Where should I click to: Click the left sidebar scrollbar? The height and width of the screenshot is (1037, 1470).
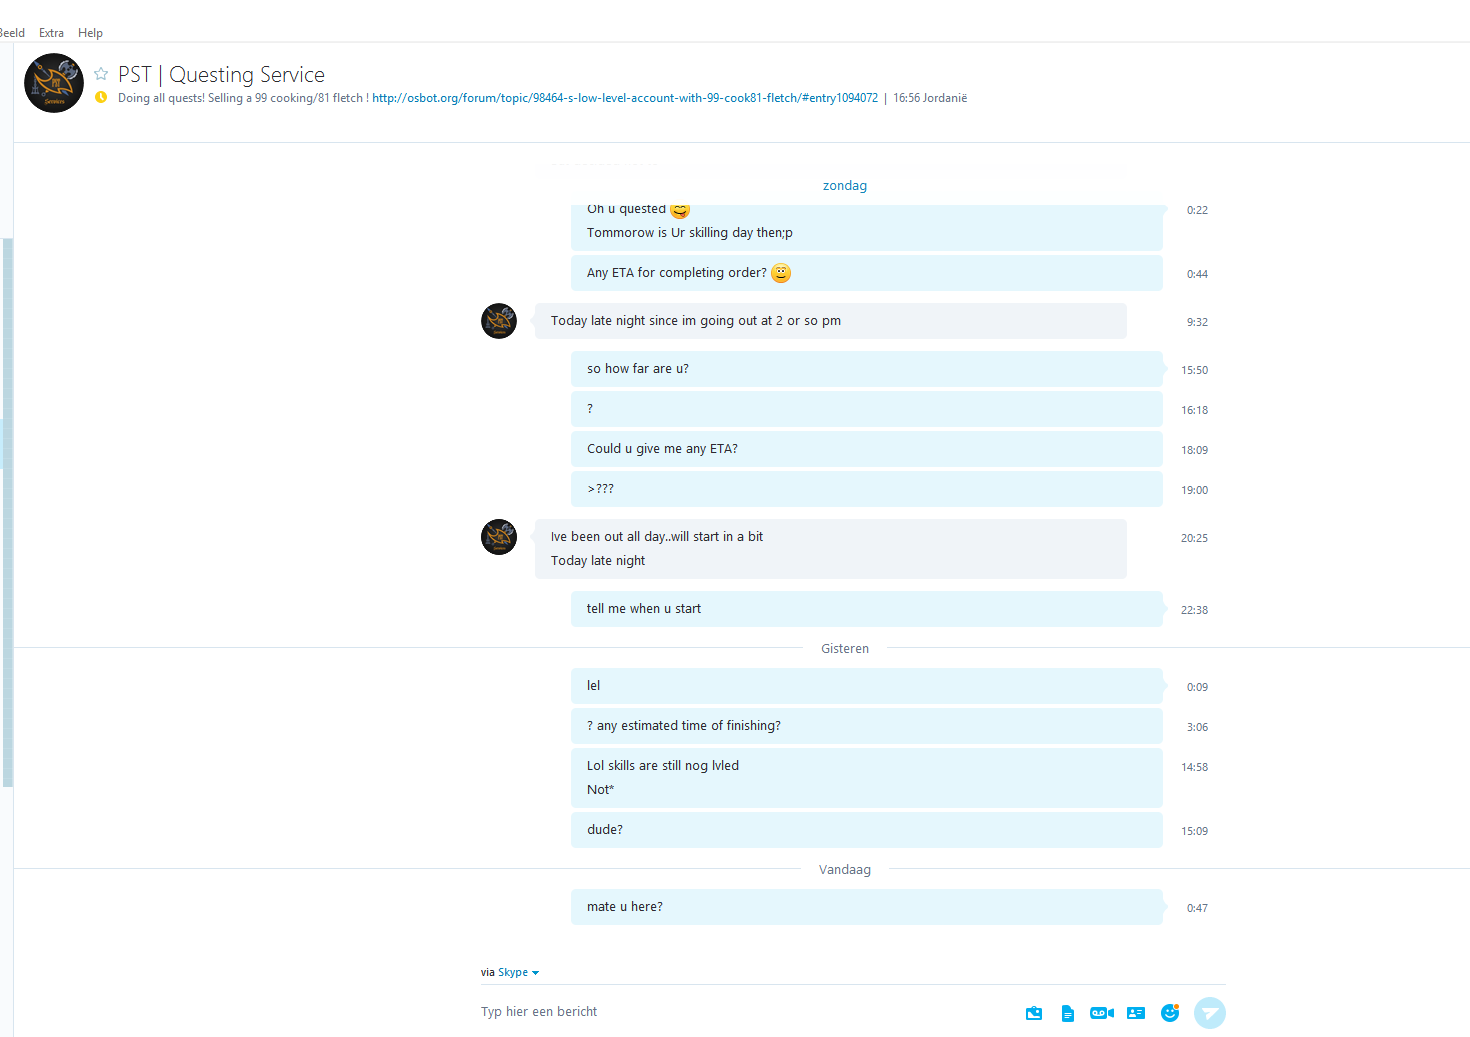point(8,512)
